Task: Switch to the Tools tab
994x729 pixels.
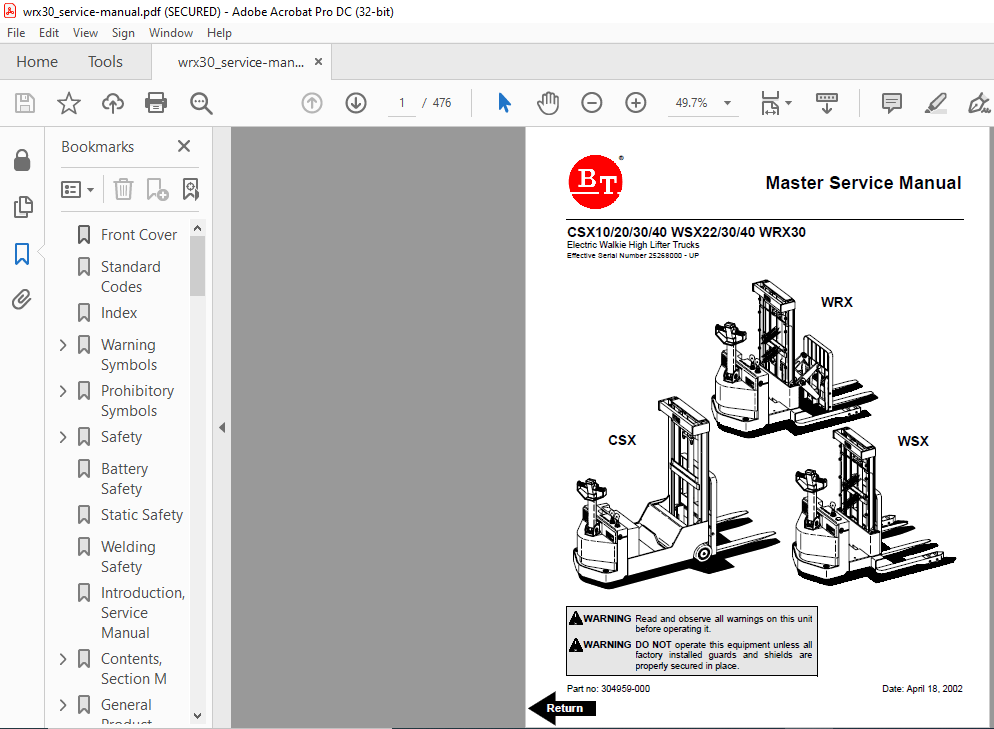Action: point(105,61)
